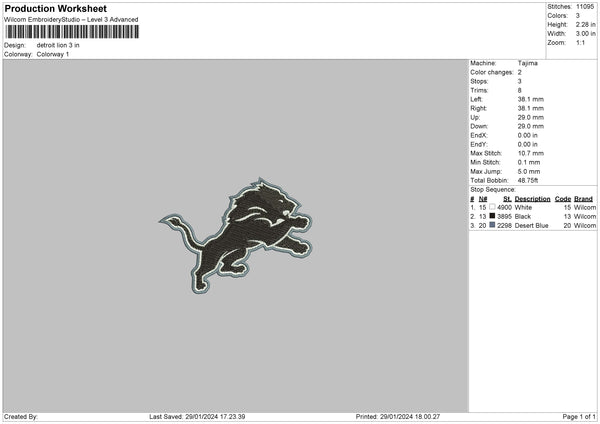Click stitch count '4900' in the White row
Screen dimensions: 600x424
(504, 207)
